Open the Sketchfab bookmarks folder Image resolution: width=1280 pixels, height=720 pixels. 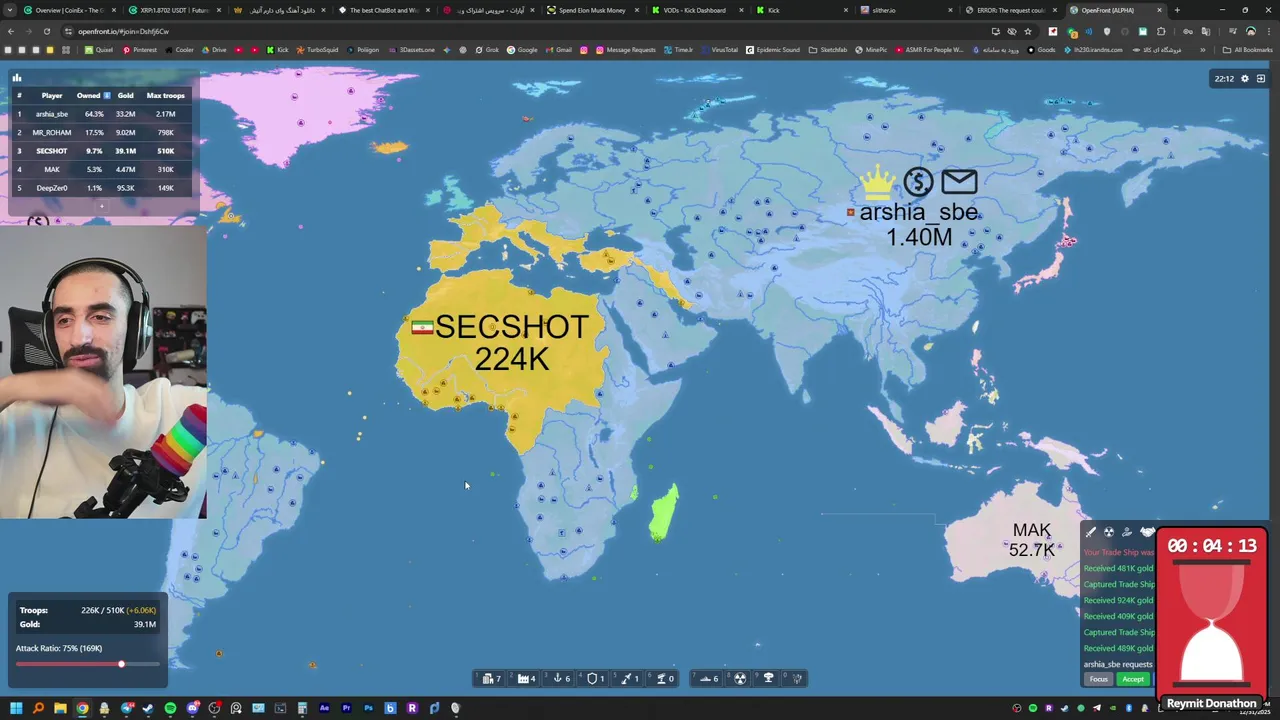[828, 50]
